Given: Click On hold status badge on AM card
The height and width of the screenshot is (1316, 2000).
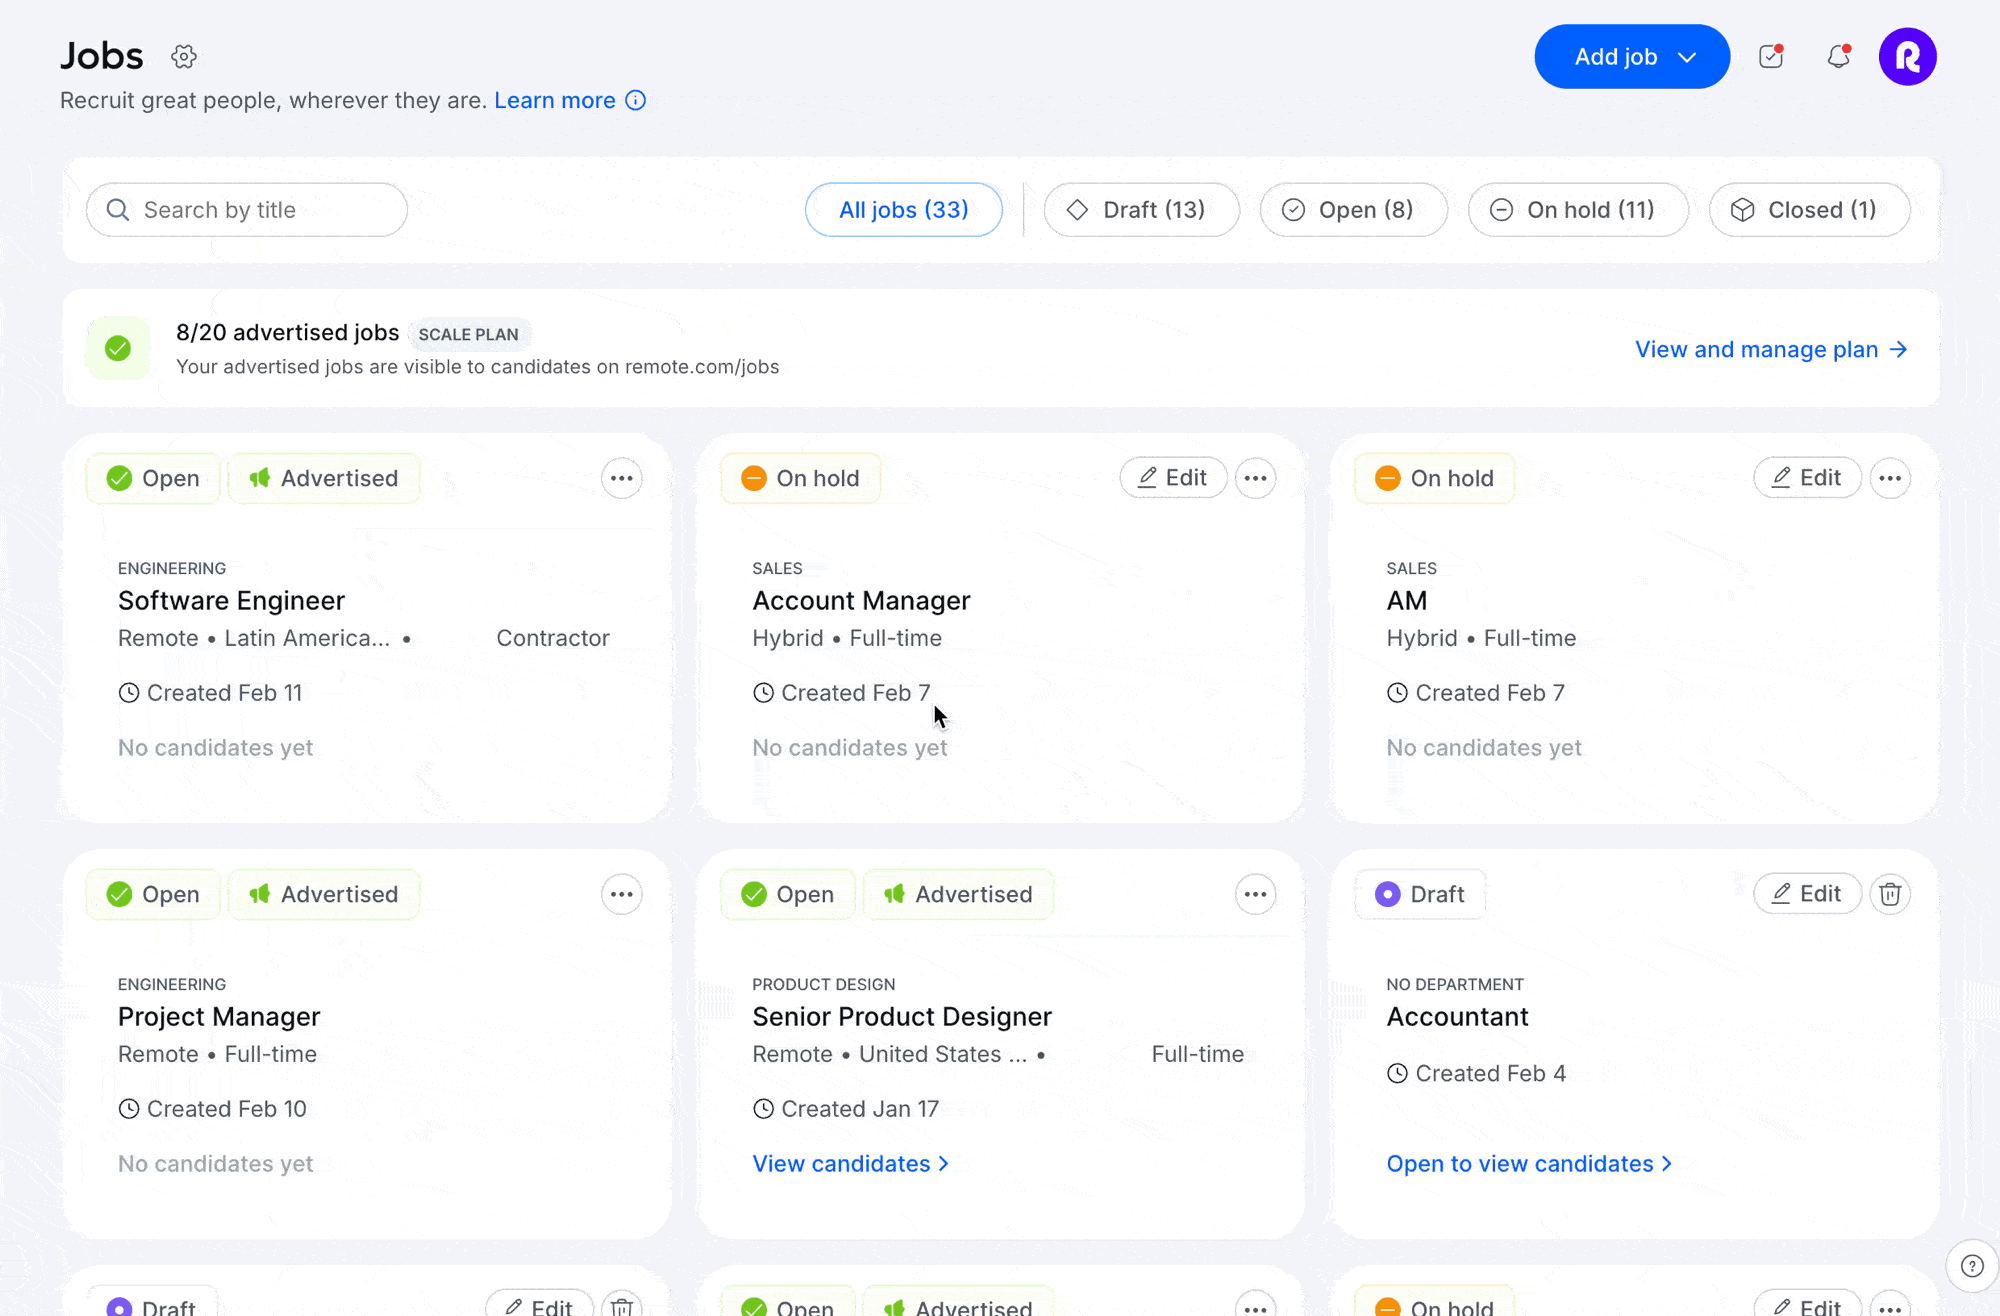Looking at the screenshot, I should point(1434,478).
